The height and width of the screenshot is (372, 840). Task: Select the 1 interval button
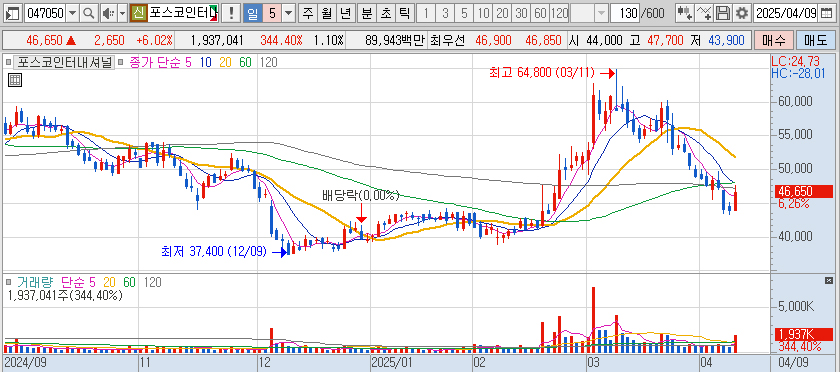click(x=426, y=13)
